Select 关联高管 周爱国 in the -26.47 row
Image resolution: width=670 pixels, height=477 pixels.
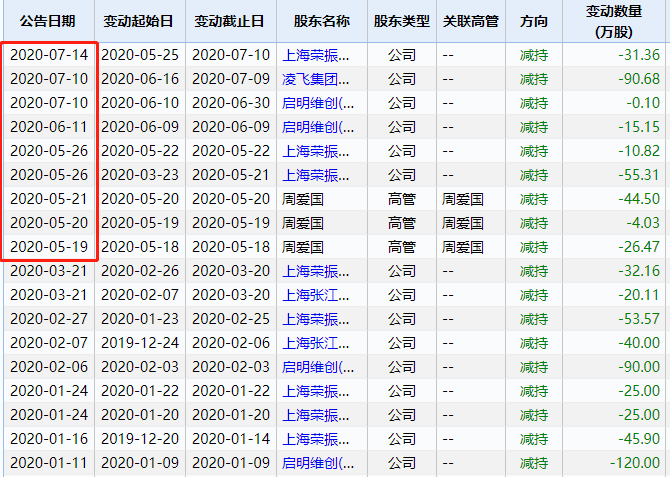pos(463,247)
